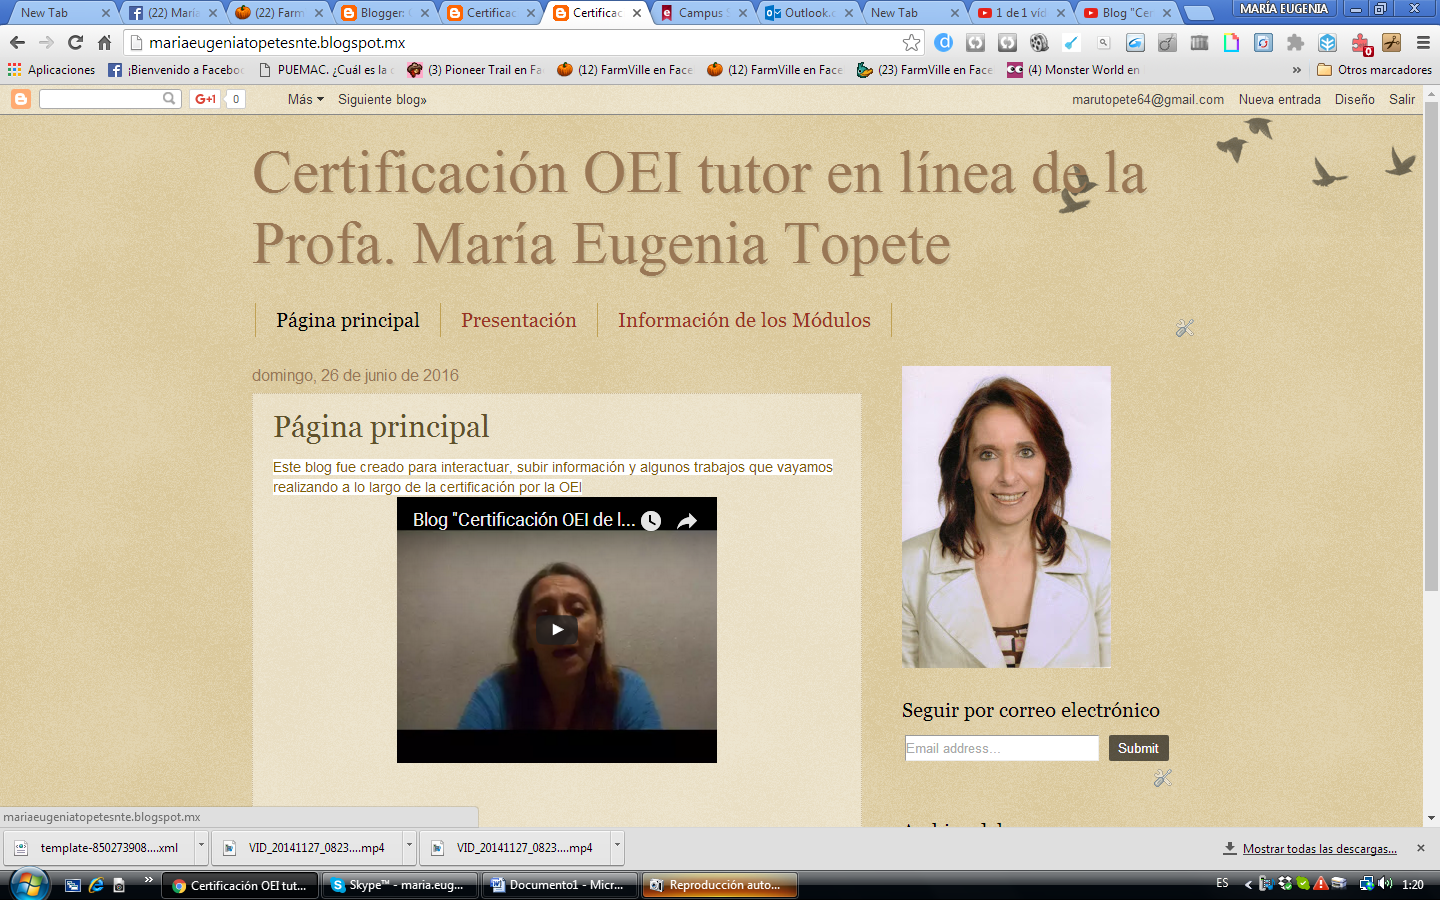Switch to the Campus tab
This screenshot has width=1440, height=900.
click(704, 12)
